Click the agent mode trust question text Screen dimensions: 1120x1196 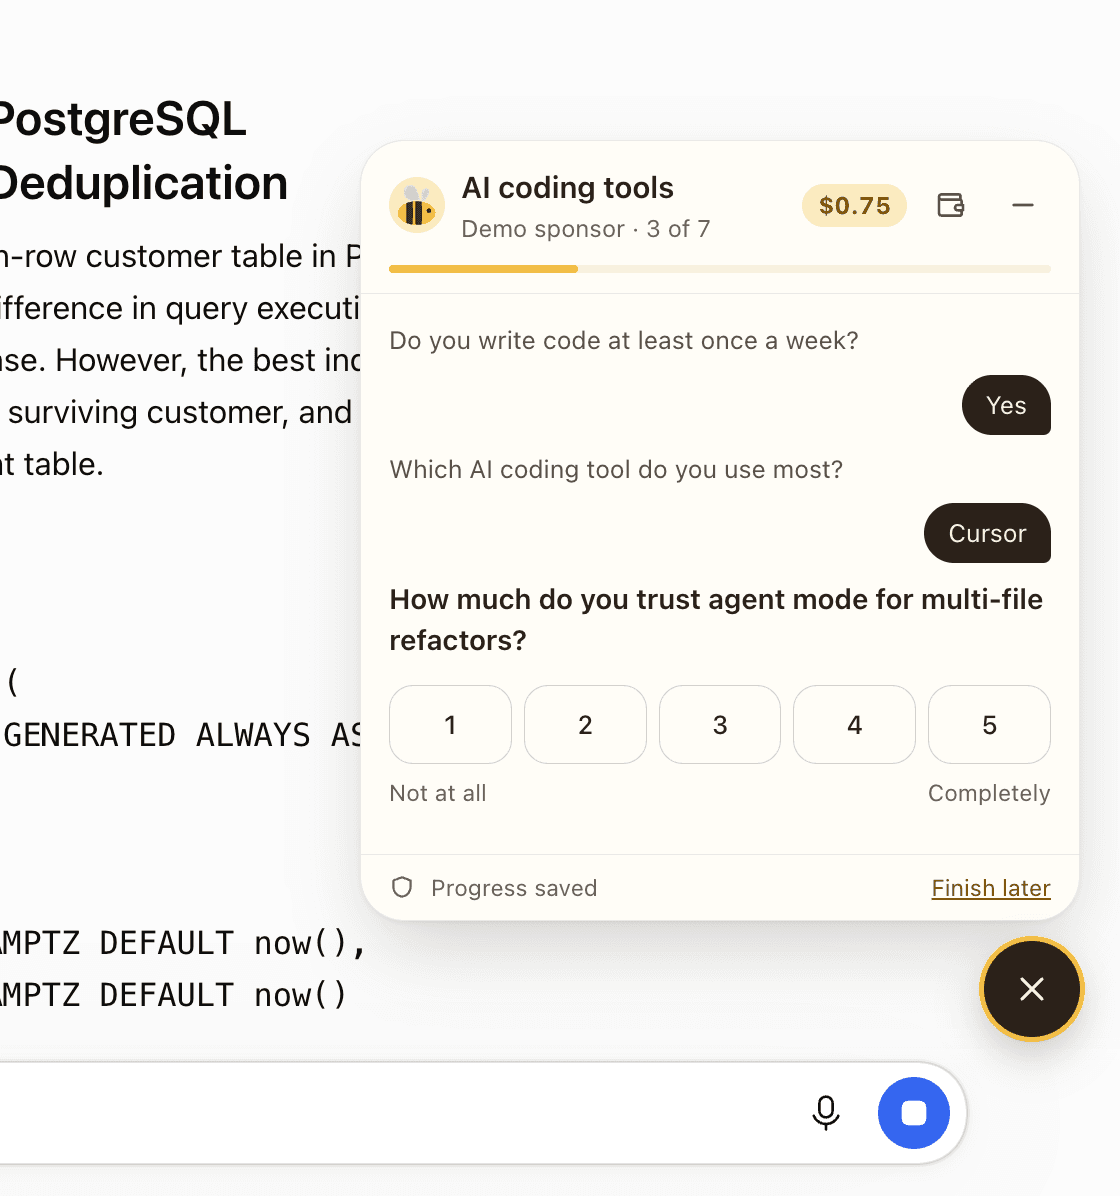click(x=716, y=620)
